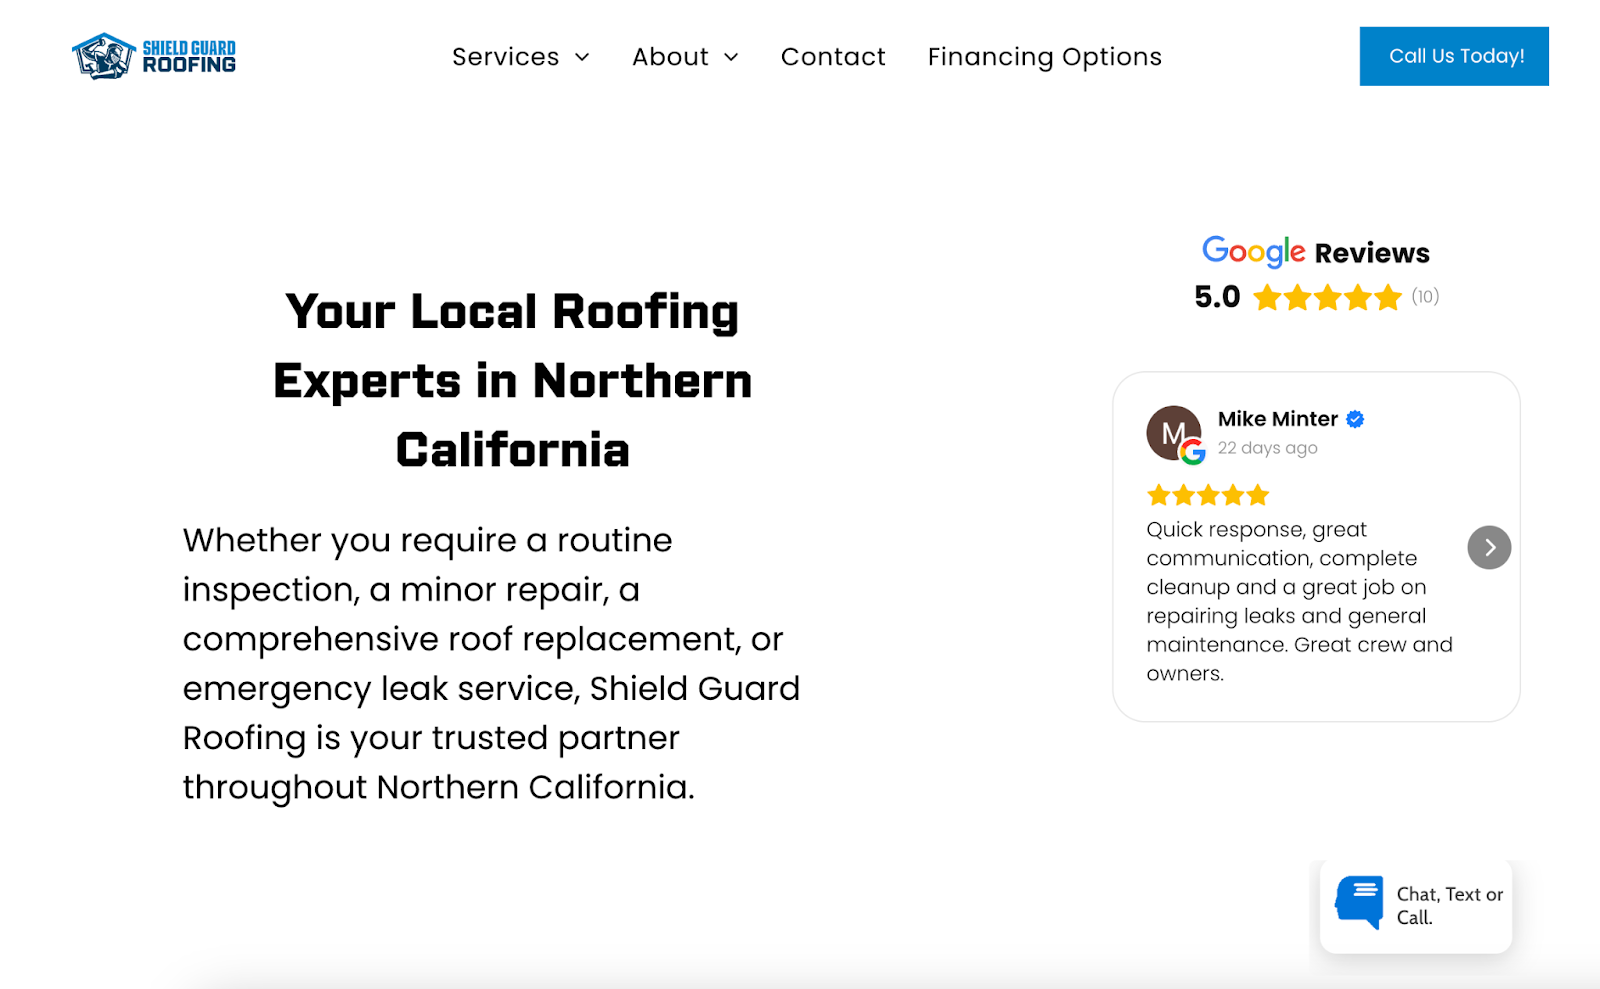
Task: Open the Financing Options page
Action: (1044, 57)
